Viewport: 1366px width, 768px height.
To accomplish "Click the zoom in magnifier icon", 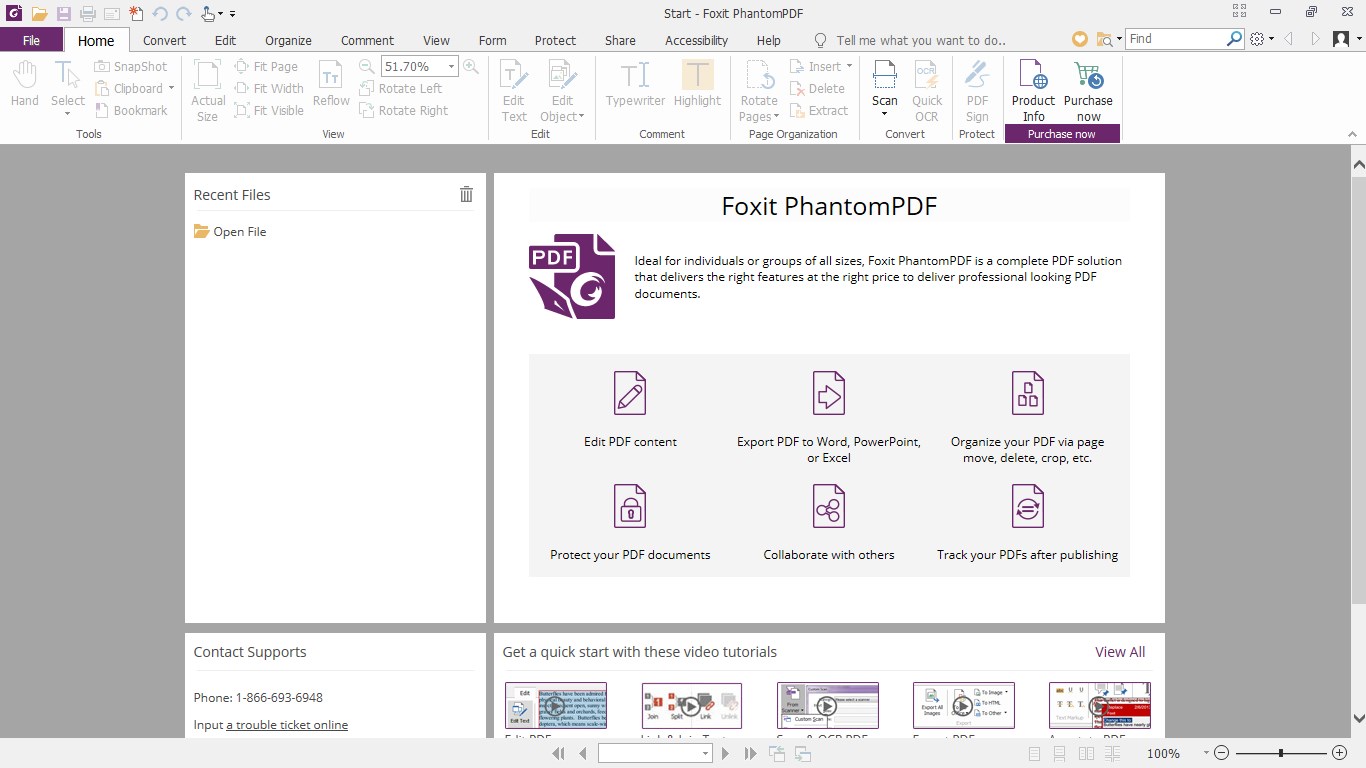I will pos(470,66).
